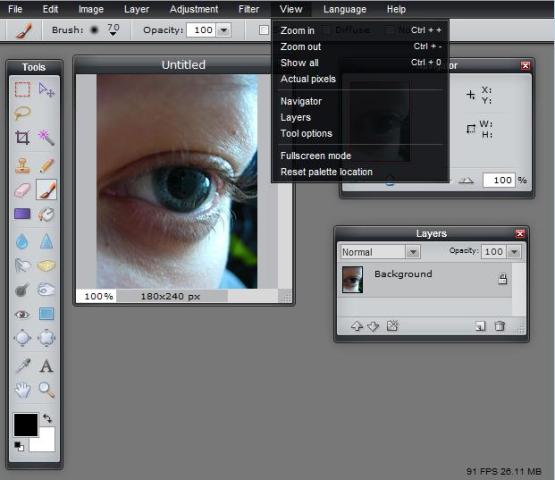Viewport: 555px width, 480px height.
Task: Choose Show all from View menu
Action: point(360,63)
